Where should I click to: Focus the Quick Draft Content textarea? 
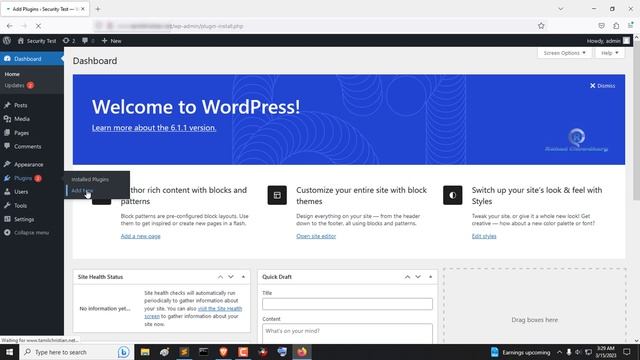coord(347,333)
